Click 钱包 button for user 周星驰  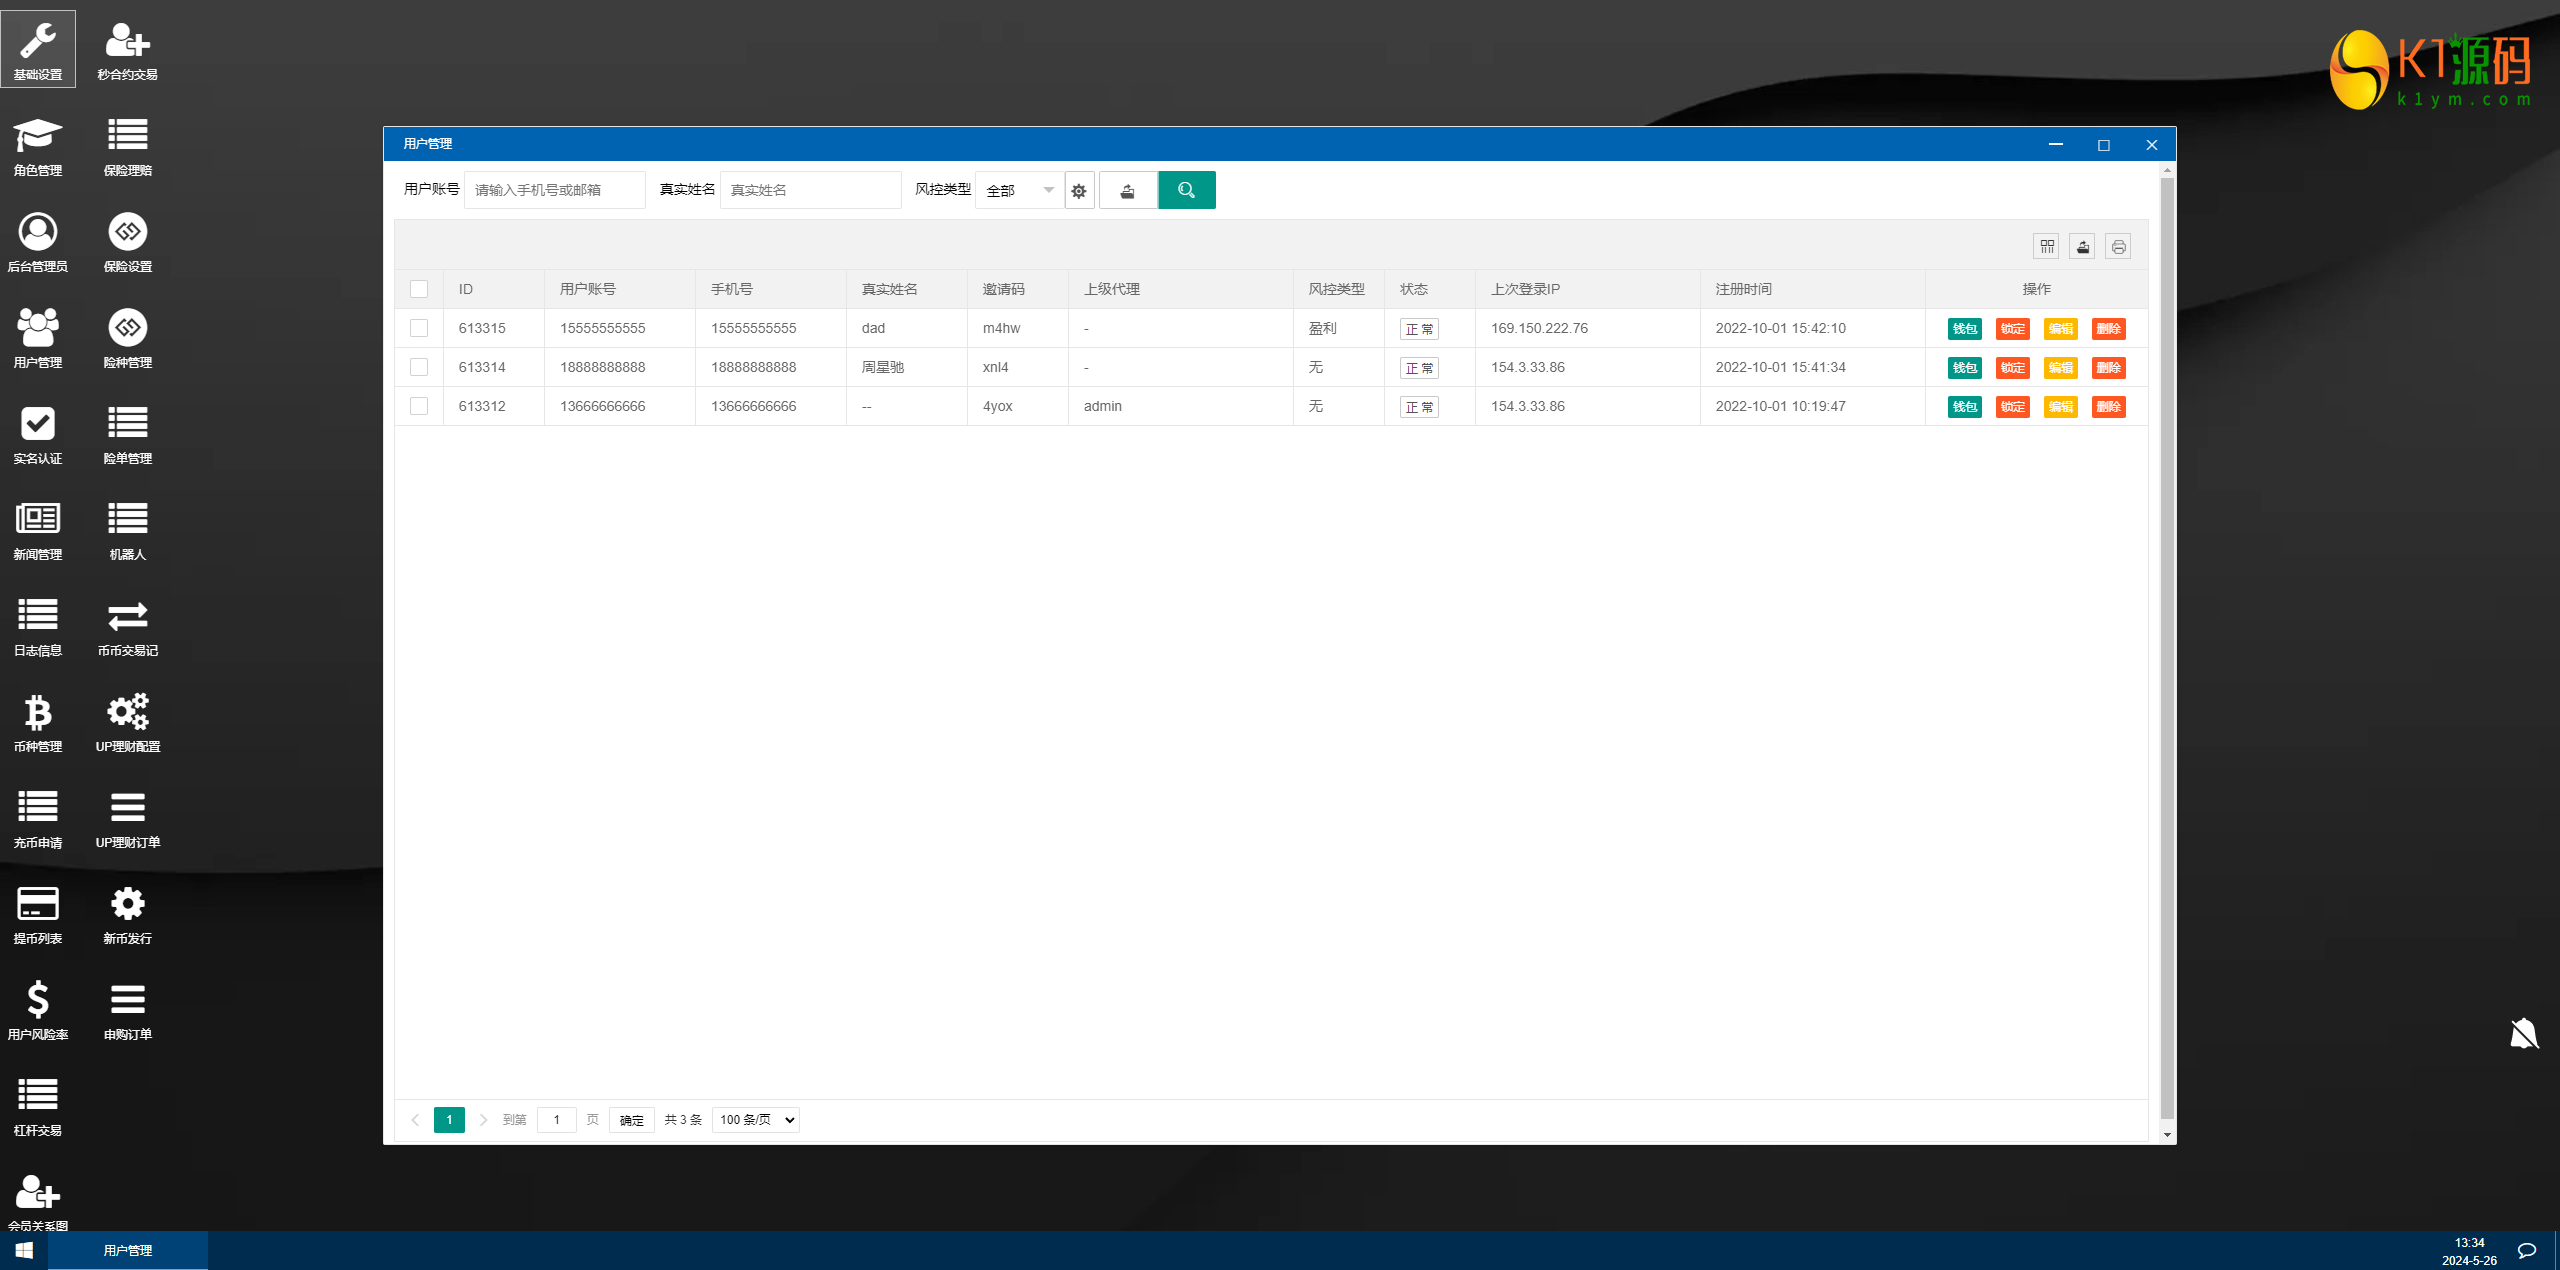point(1964,368)
